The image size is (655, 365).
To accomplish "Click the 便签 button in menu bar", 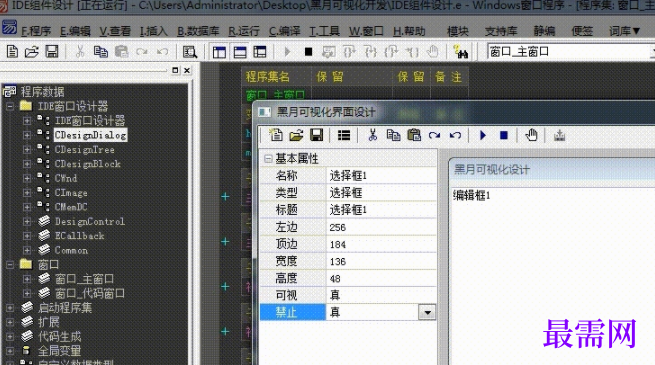I will pos(582,31).
